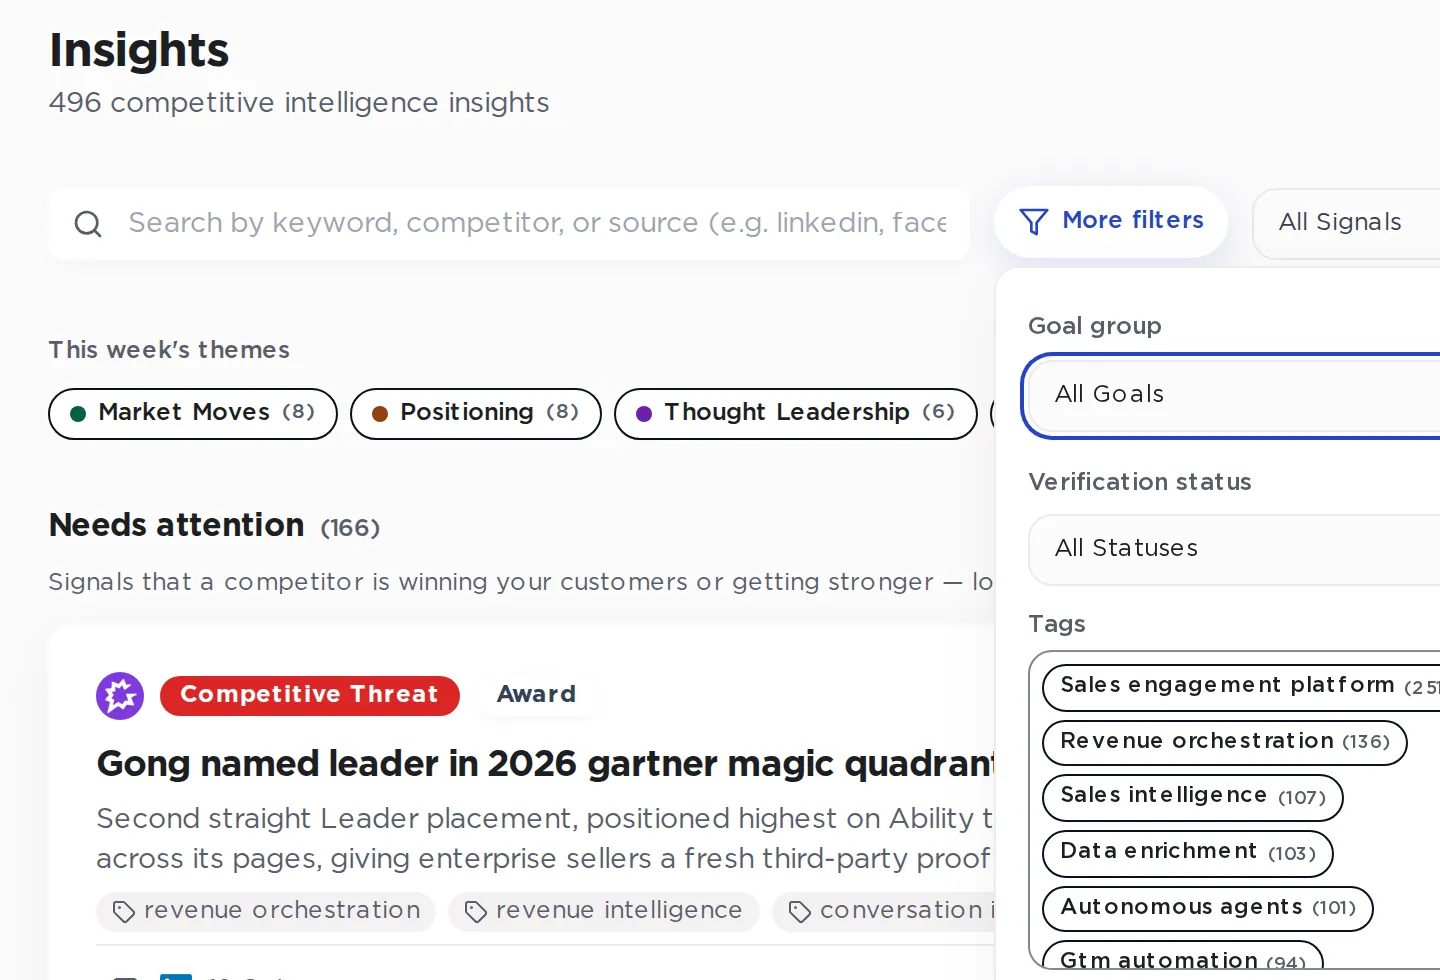Screen dimensions: 1440x980
Task: Click the purple Gong logo avatar
Action: point(120,695)
